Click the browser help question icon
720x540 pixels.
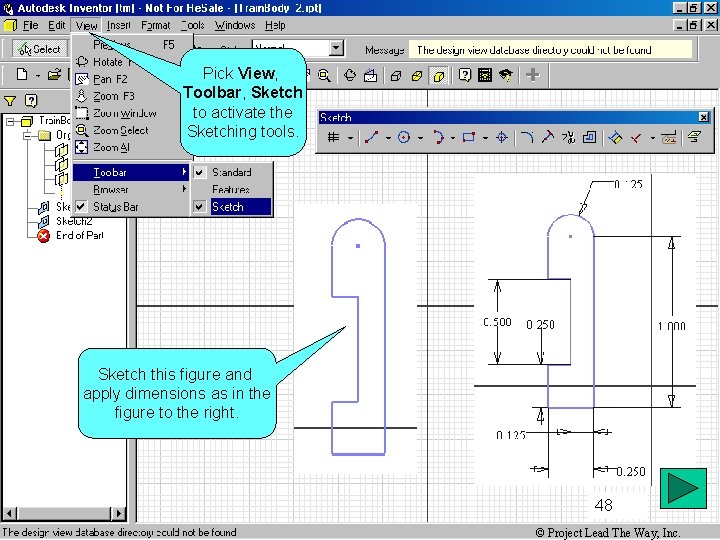click(31, 101)
